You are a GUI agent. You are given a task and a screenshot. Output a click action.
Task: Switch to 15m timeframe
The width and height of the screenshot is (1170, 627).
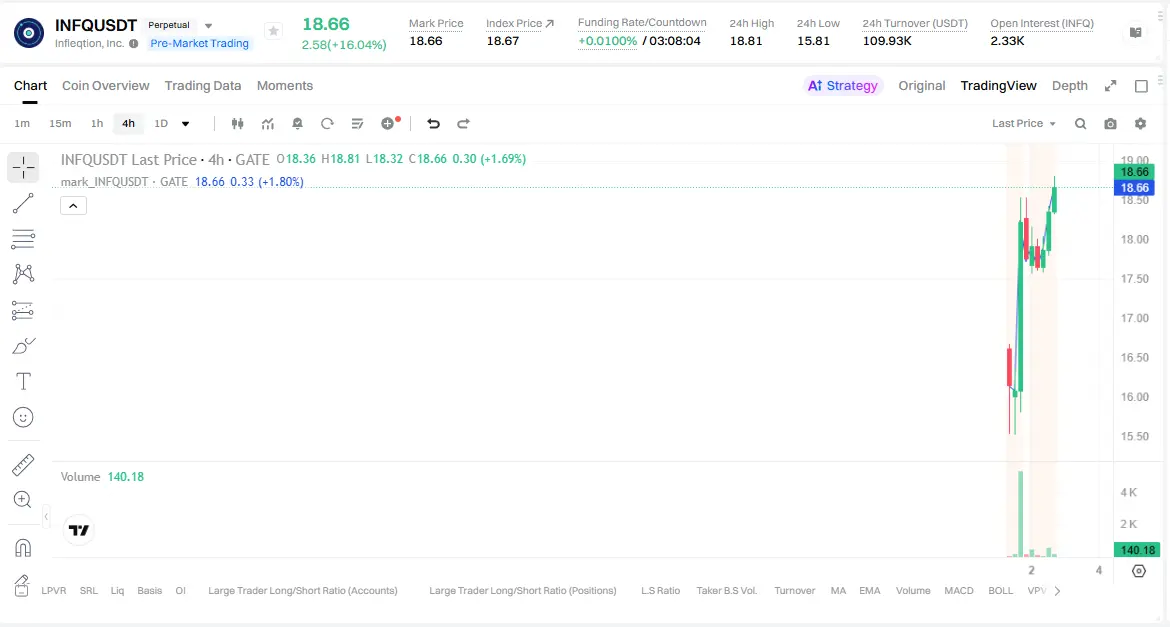[x=60, y=123]
